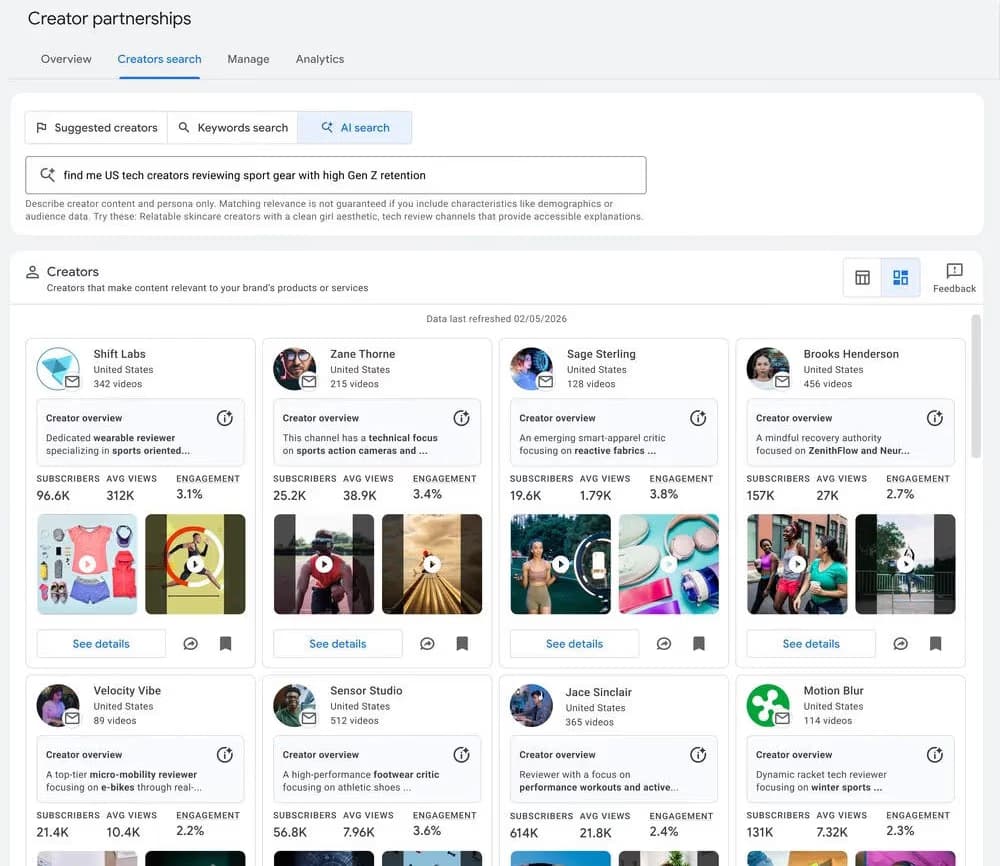The height and width of the screenshot is (866, 1000).
Task: Share Brooks Henderson creator card
Action: point(901,644)
